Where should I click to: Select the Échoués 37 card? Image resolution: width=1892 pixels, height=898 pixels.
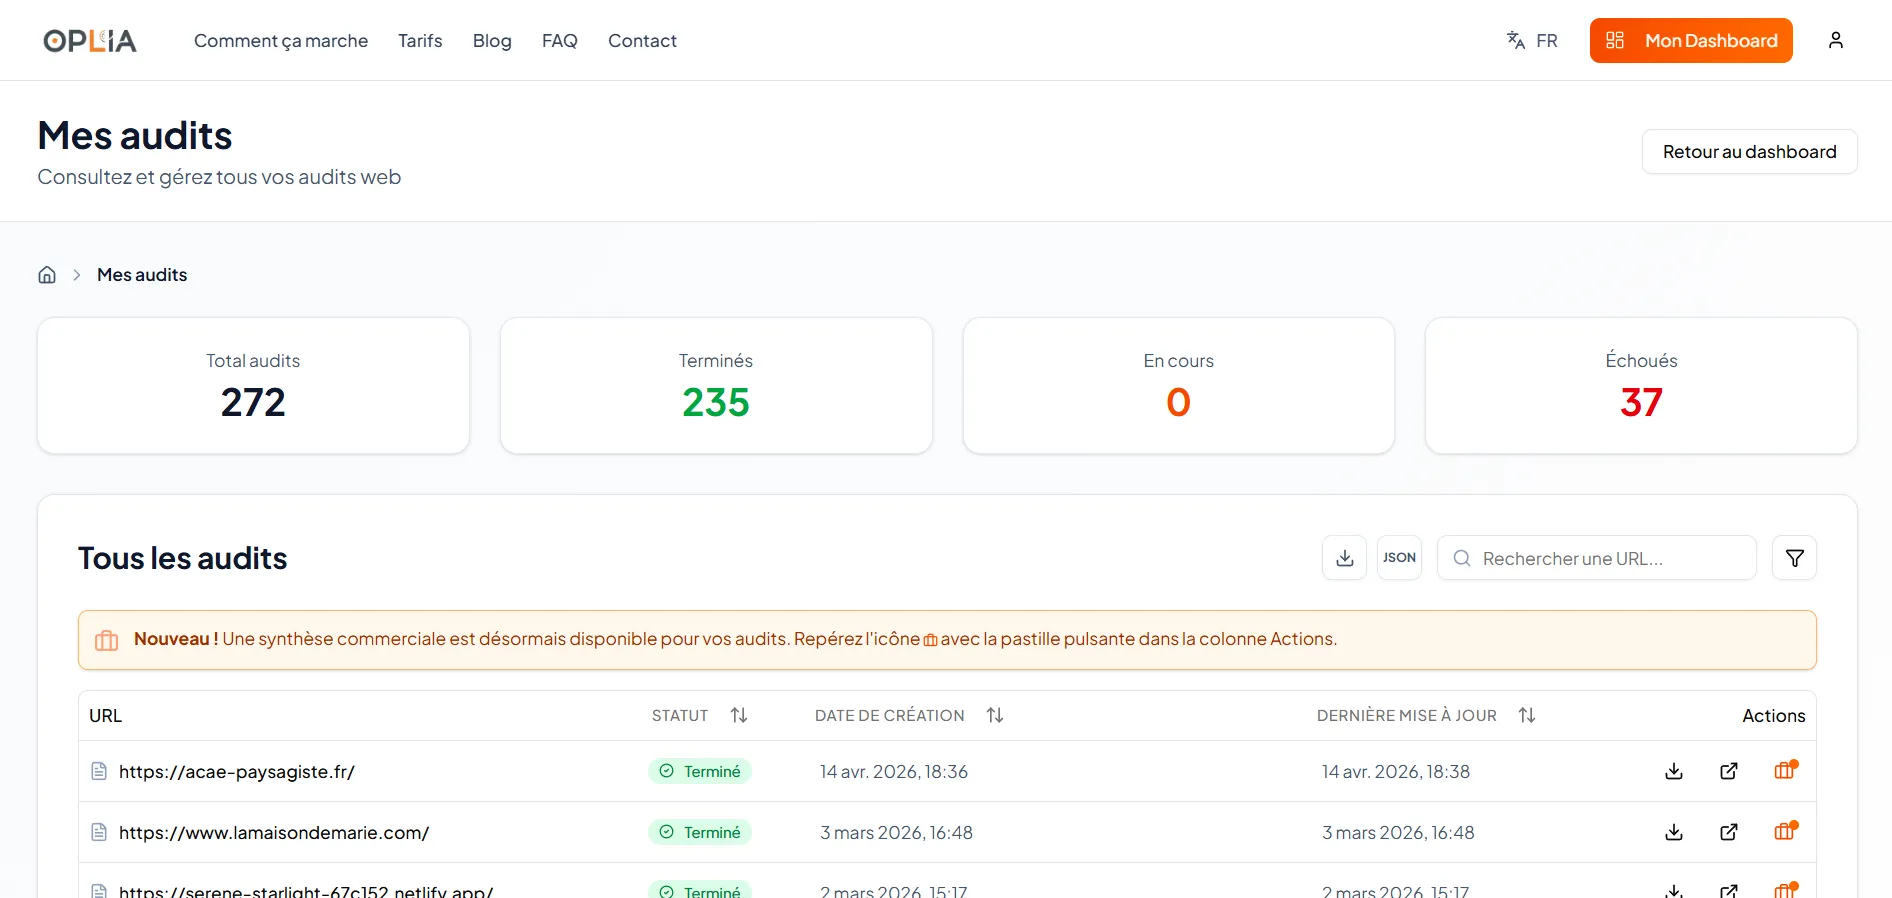coord(1641,386)
